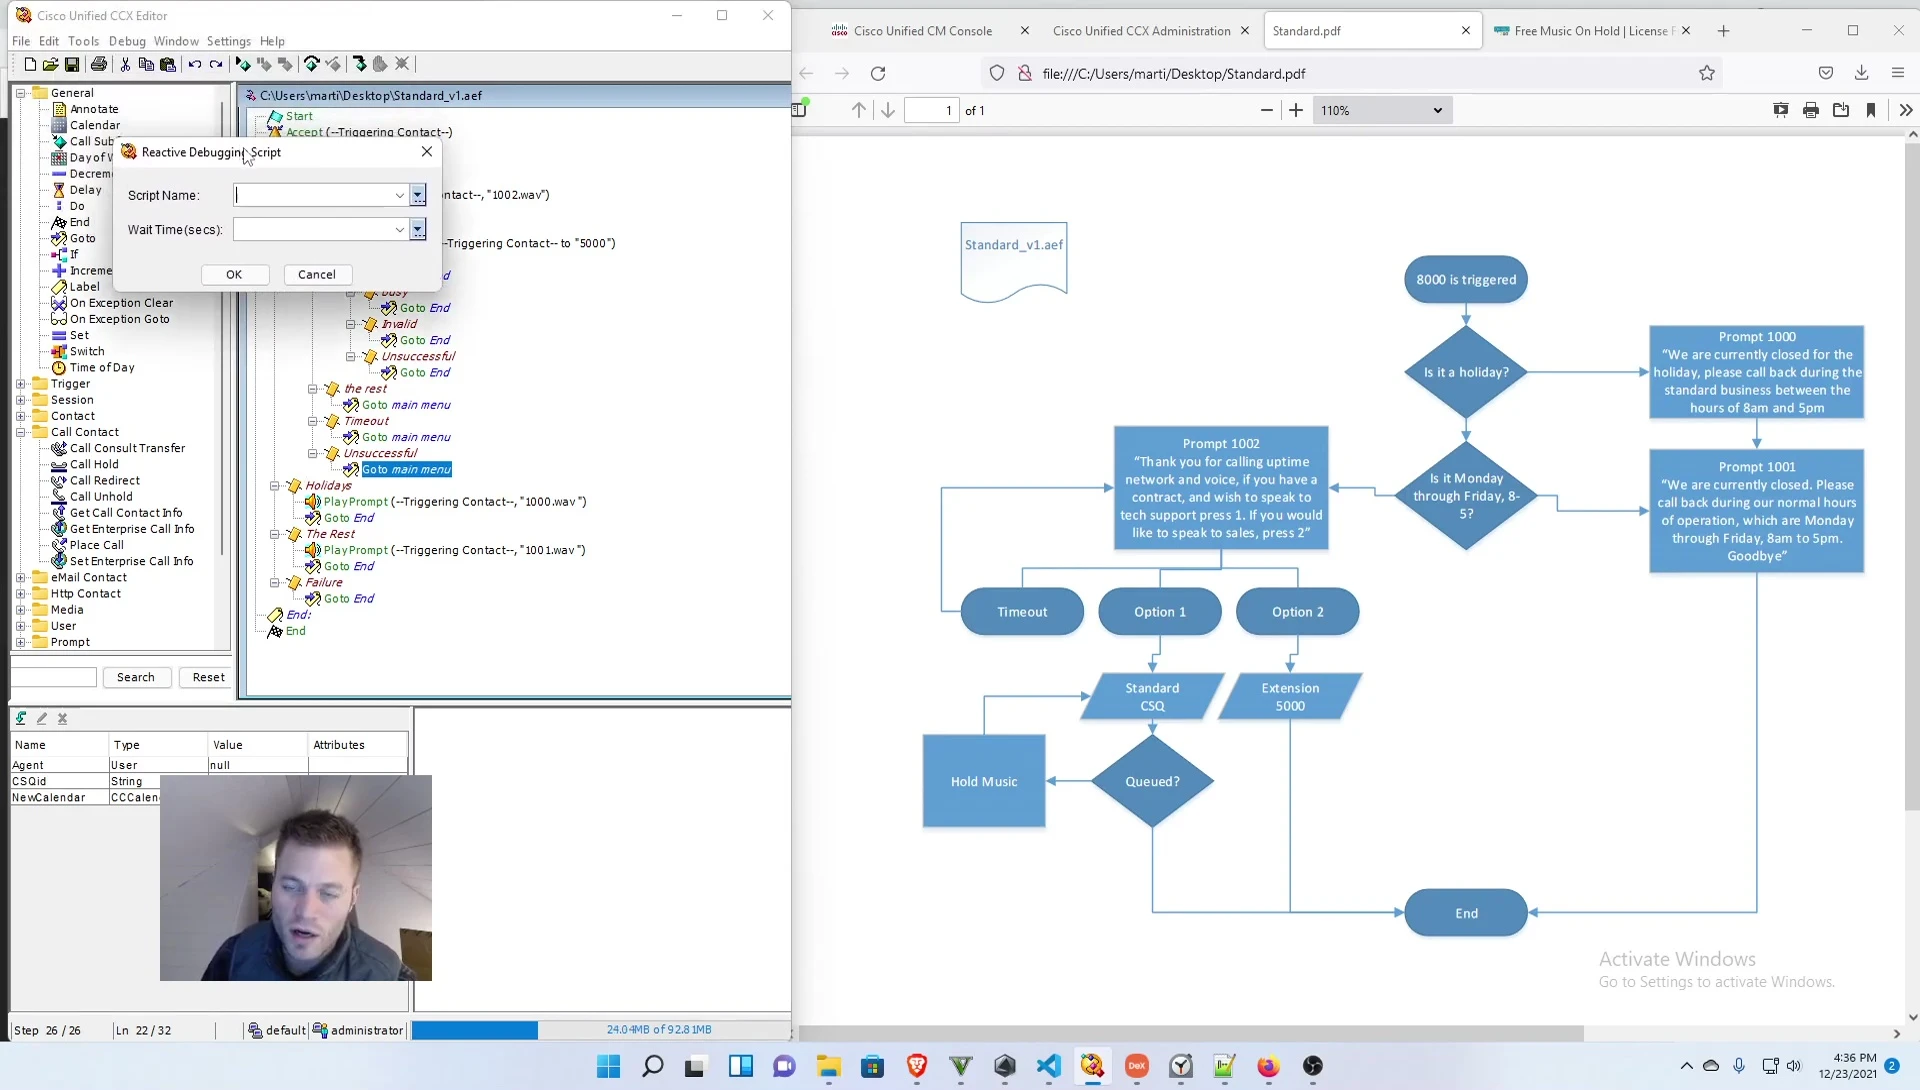Click the Windows Start button

(608, 1066)
